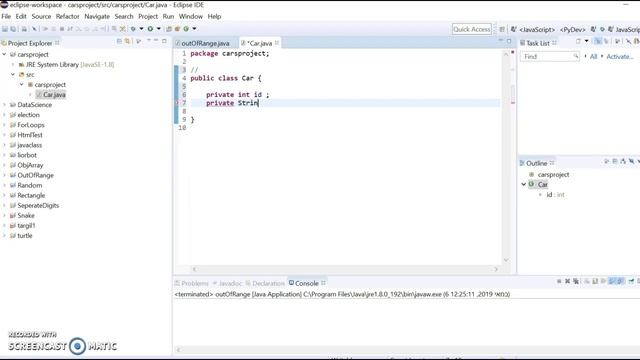640x360 pixels.
Task: Switch to the outOfRange.java editor tab
Action: (202, 43)
